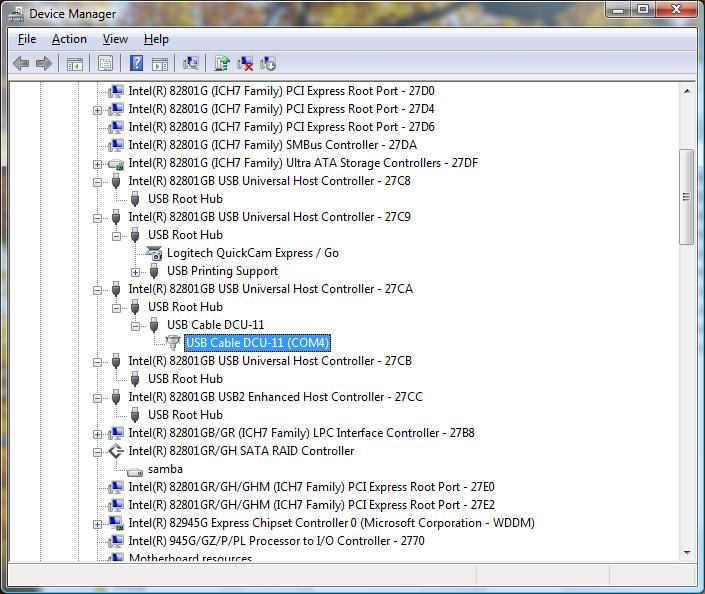
Task: Click the Processor to I/O Controller 2770 icon
Action: click(116, 541)
